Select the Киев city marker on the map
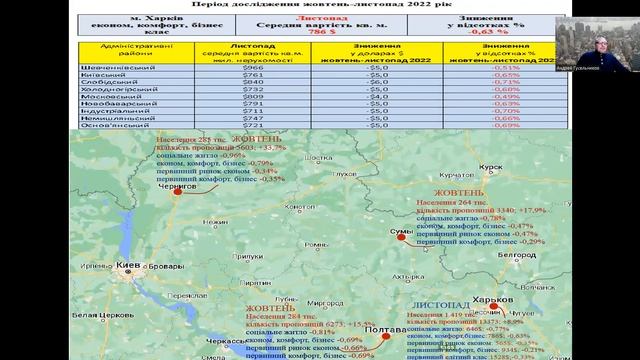 pyautogui.click(x=128, y=271)
